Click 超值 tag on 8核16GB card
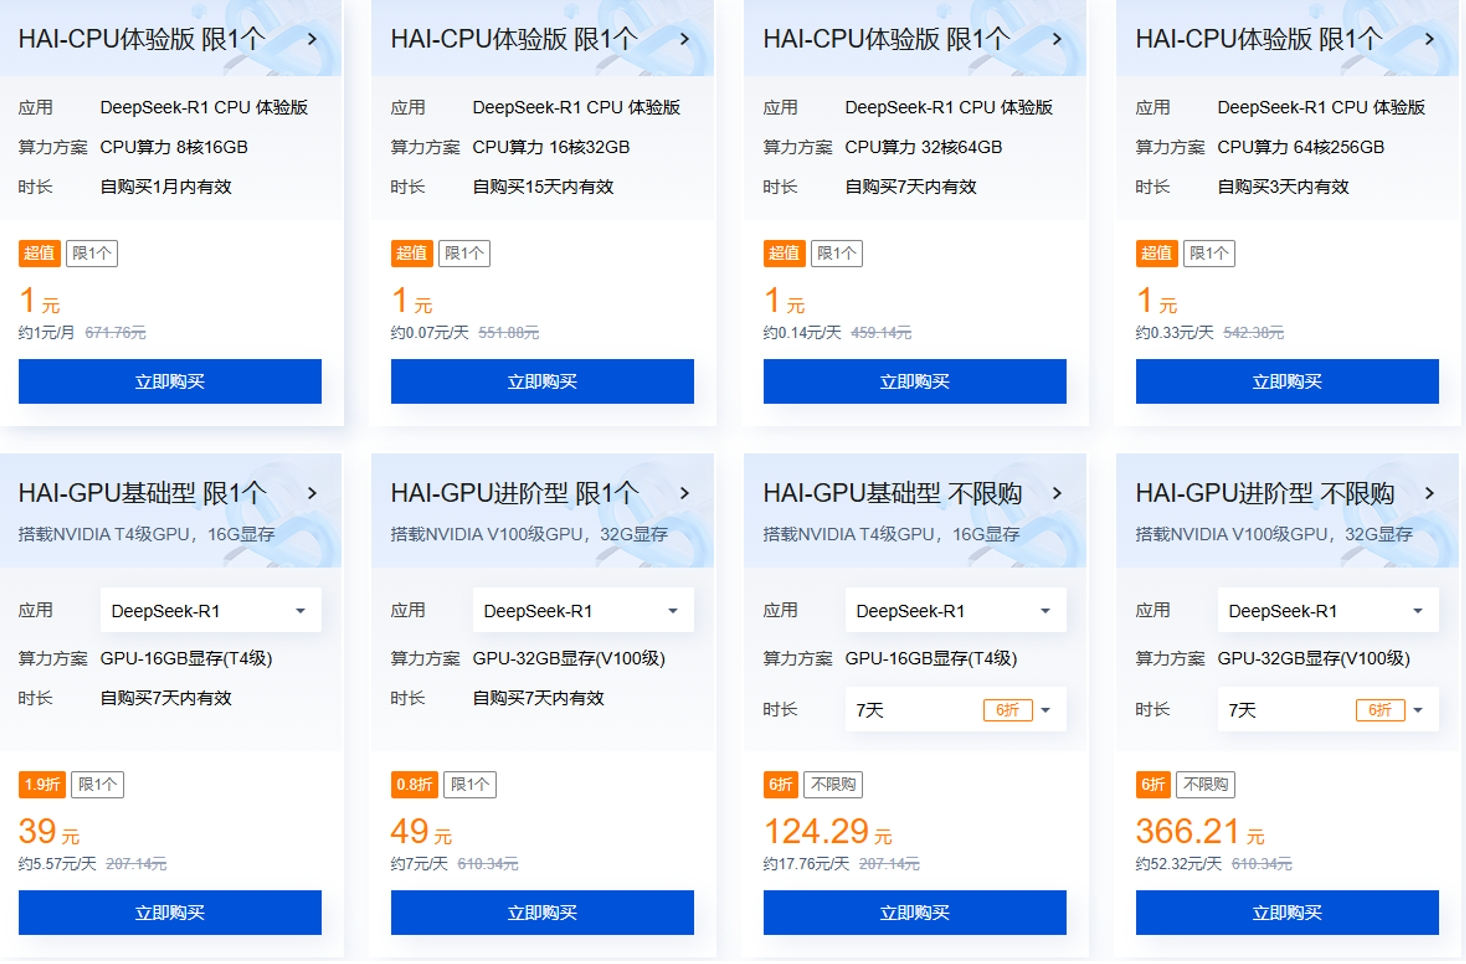The image size is (1466, 964). click(40, 253)
